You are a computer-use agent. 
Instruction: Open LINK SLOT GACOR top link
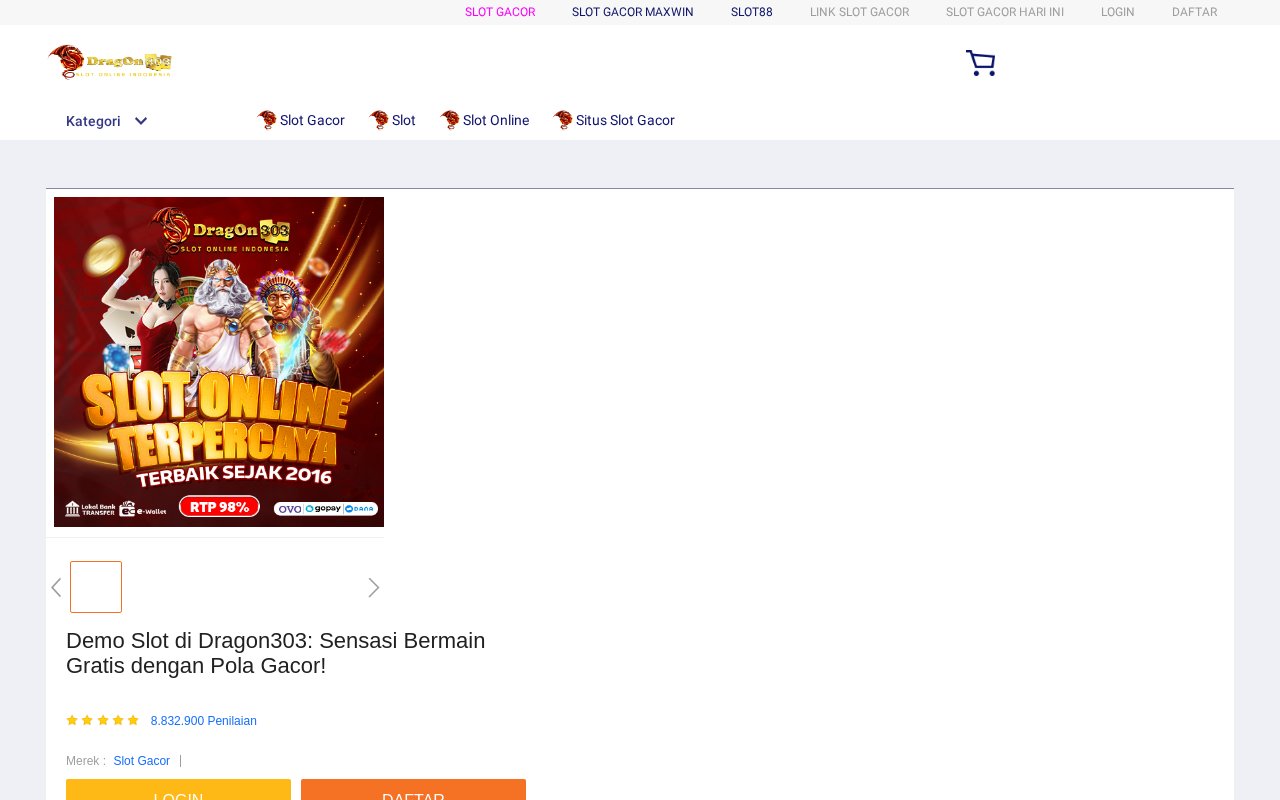[x=860, y=12]
